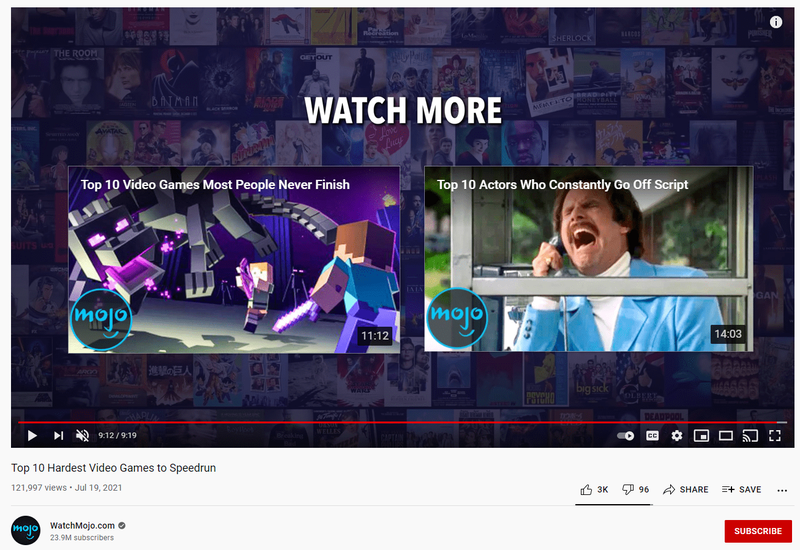Screen dimensions: 800x550
Task: Share this video
Action: (685, 489)
